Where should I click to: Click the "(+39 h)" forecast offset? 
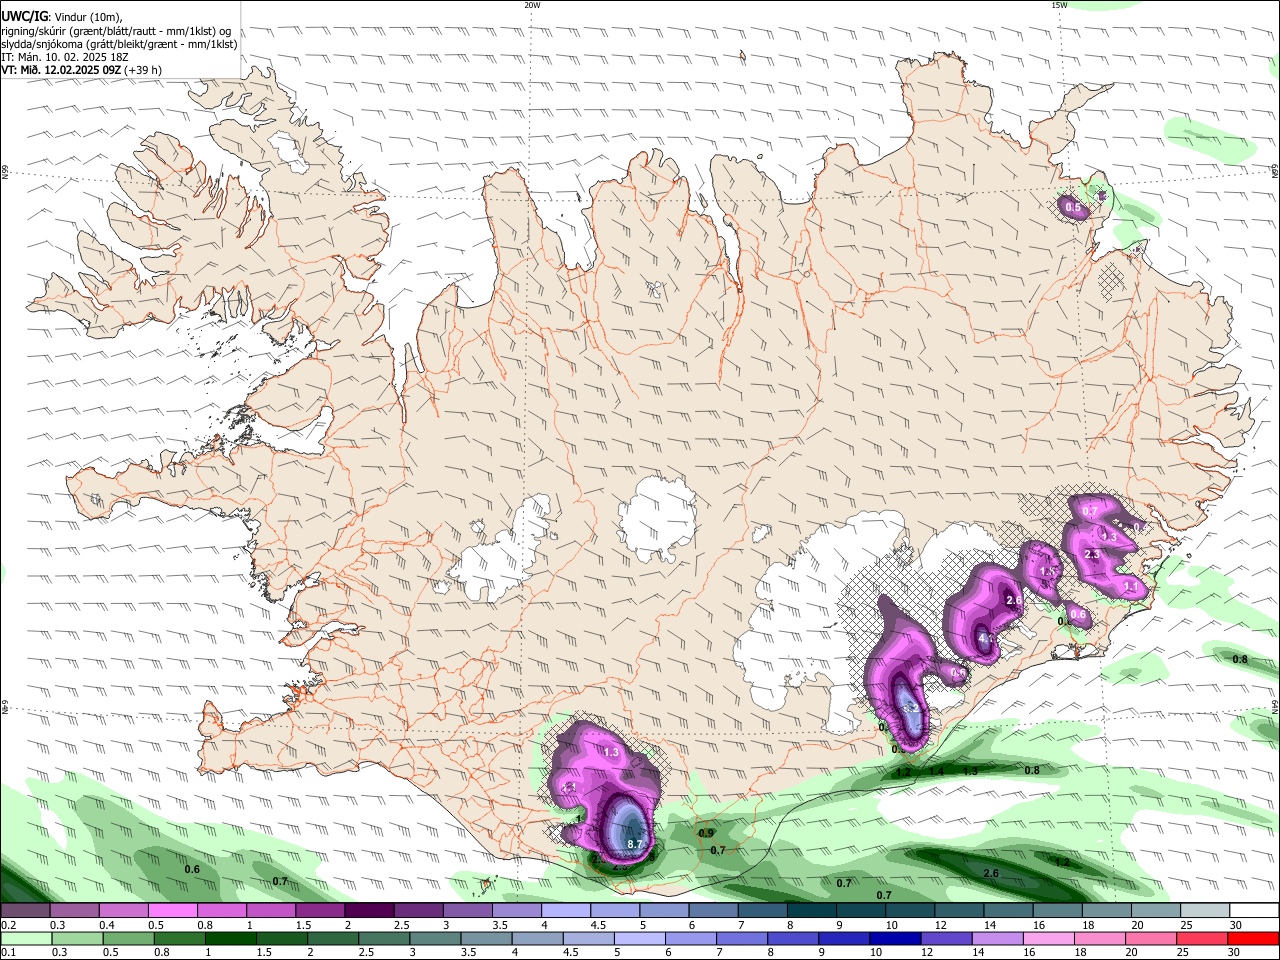tap(144, 70)
